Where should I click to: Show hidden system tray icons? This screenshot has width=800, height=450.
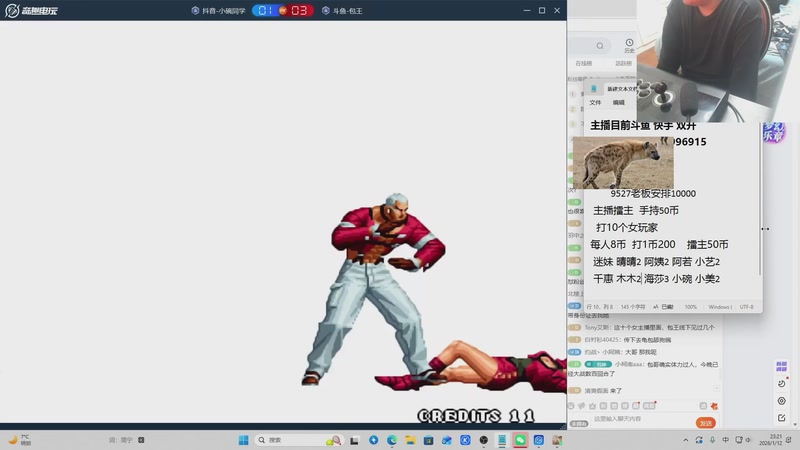686,440
